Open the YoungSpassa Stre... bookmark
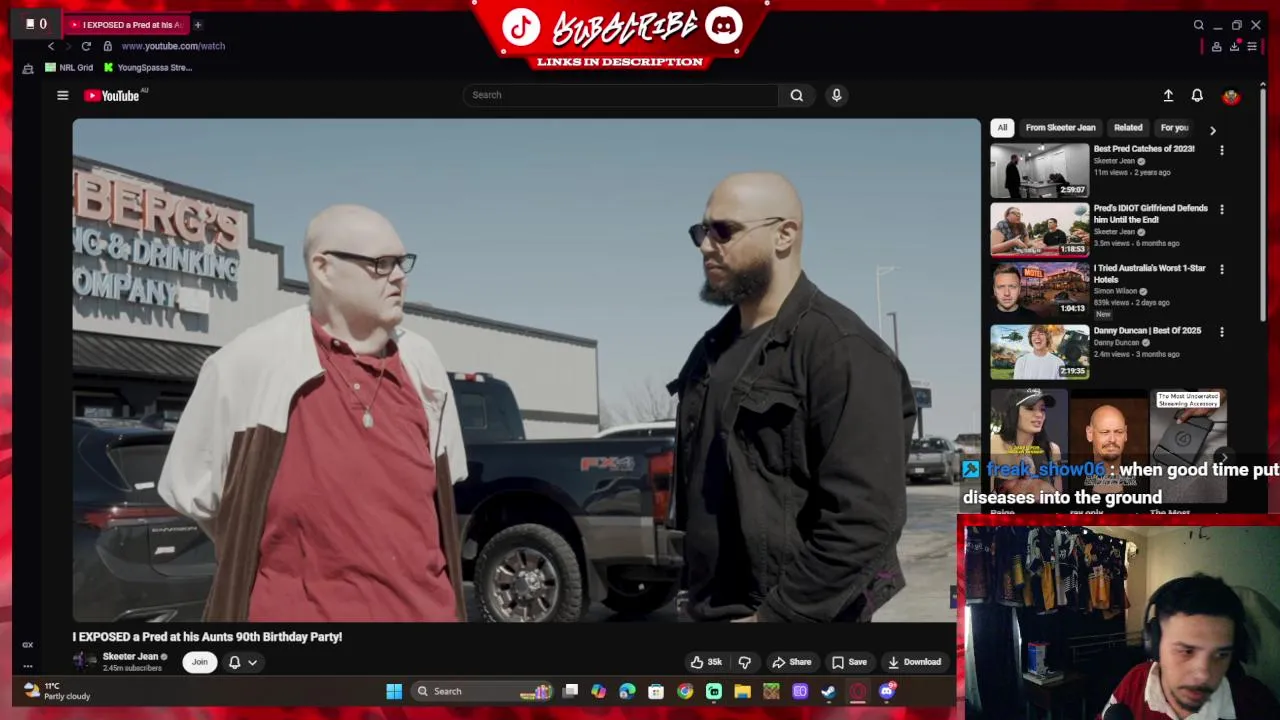This screenshot has width=1280, height=720. 147,68
